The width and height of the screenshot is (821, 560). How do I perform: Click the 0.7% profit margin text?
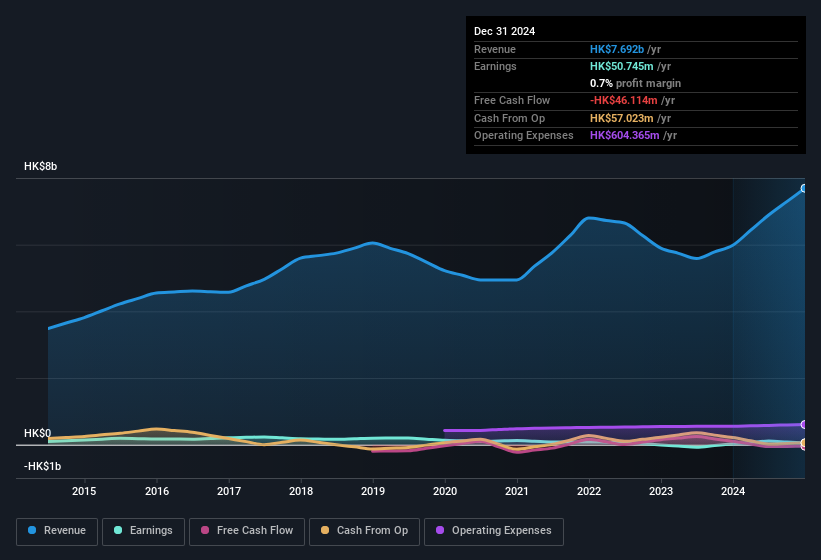[x=635, y=83]
